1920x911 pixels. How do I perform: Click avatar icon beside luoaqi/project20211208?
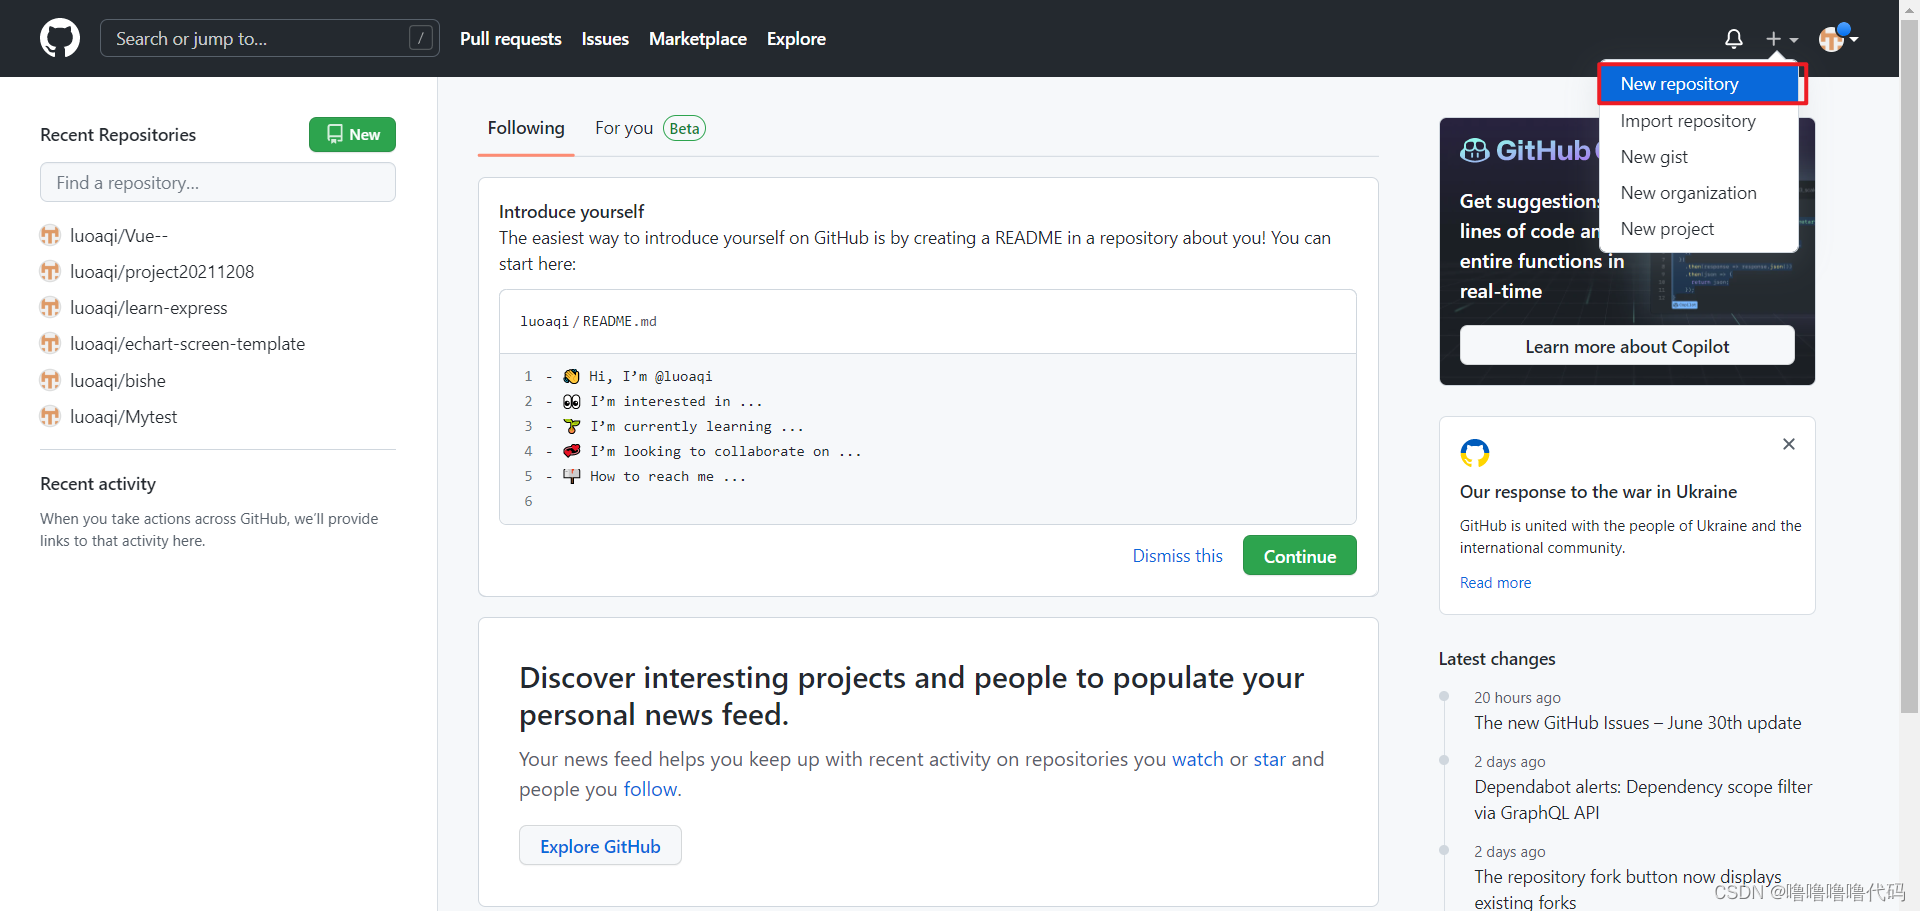pyautogui.click(x=50, y=271)
